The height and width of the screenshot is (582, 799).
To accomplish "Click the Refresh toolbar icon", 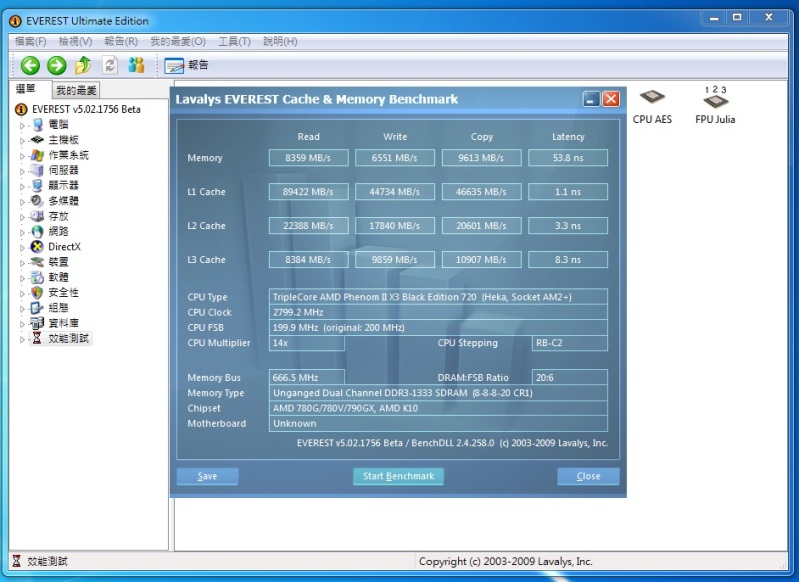I will (x=110, y=65).
